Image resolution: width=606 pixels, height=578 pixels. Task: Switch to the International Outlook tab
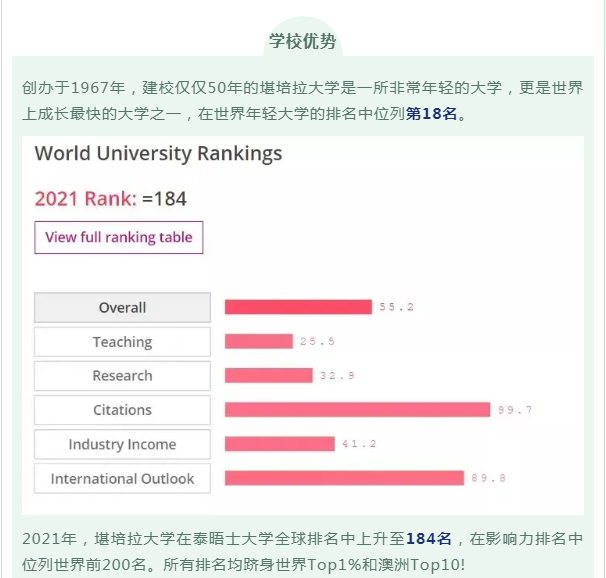point(122,478)
